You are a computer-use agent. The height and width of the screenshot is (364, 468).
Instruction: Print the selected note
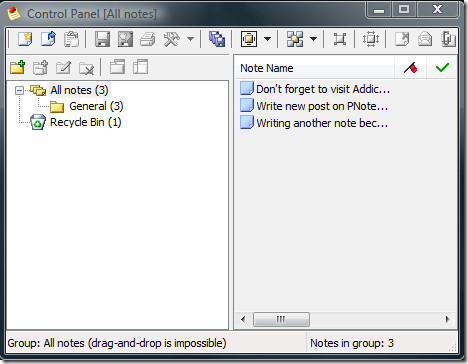point(148,39)
